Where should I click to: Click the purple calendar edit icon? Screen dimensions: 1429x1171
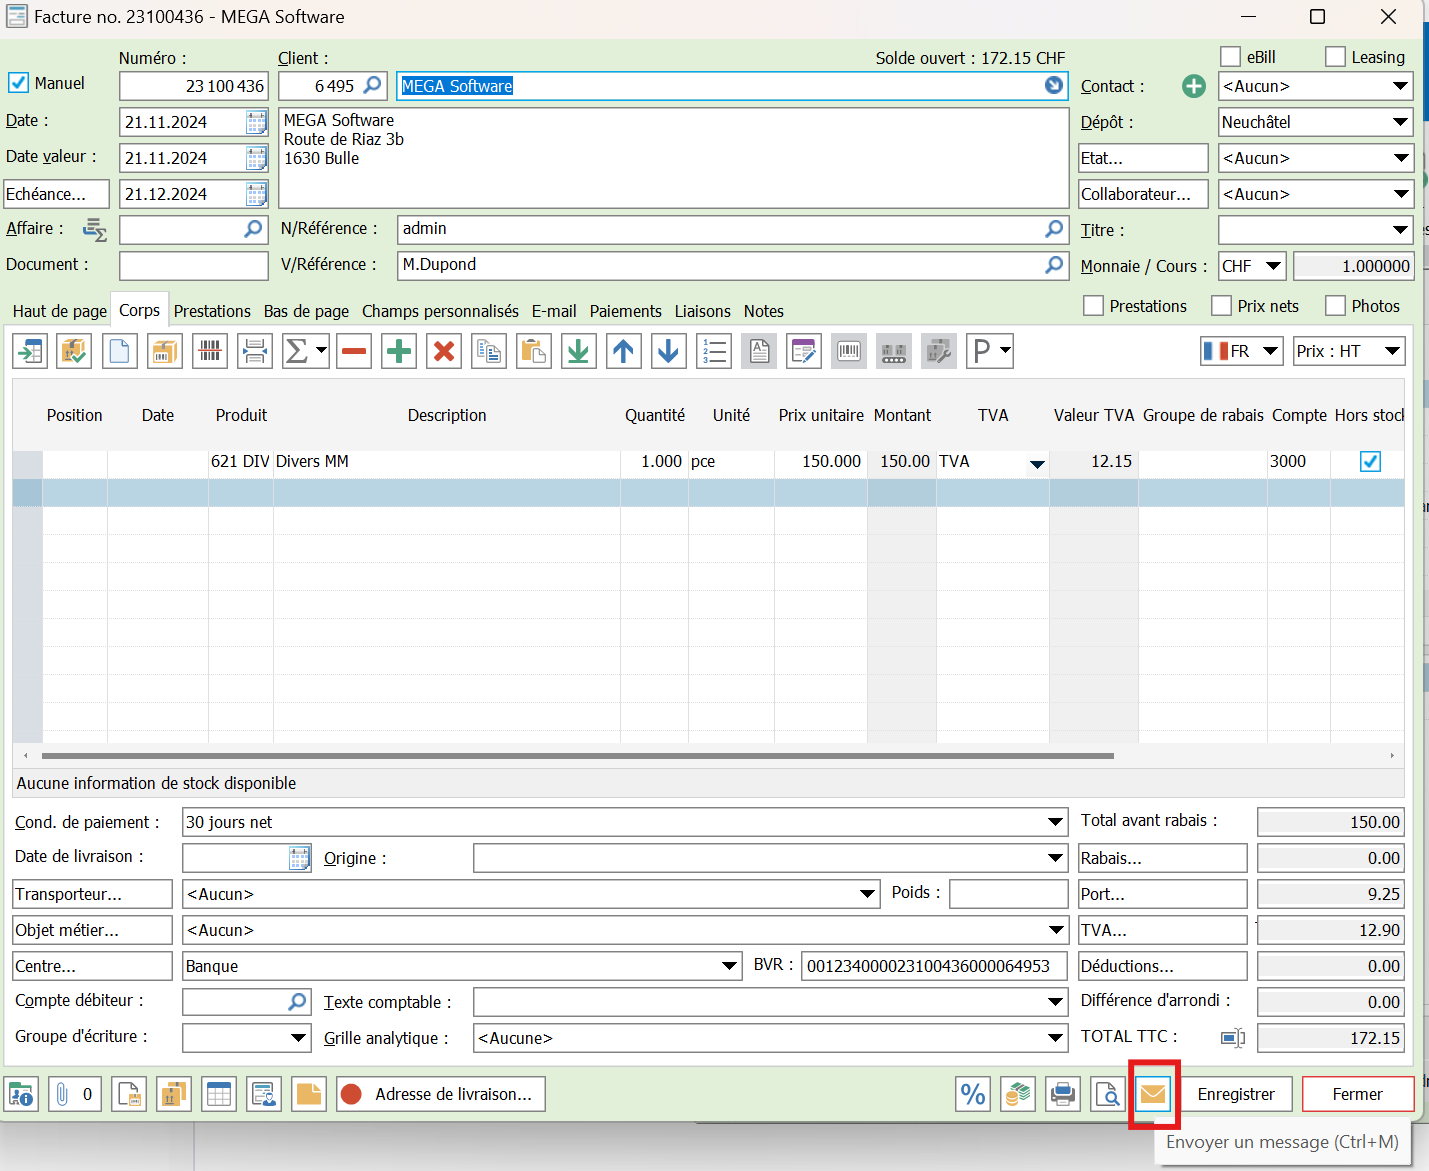point(804,351)
